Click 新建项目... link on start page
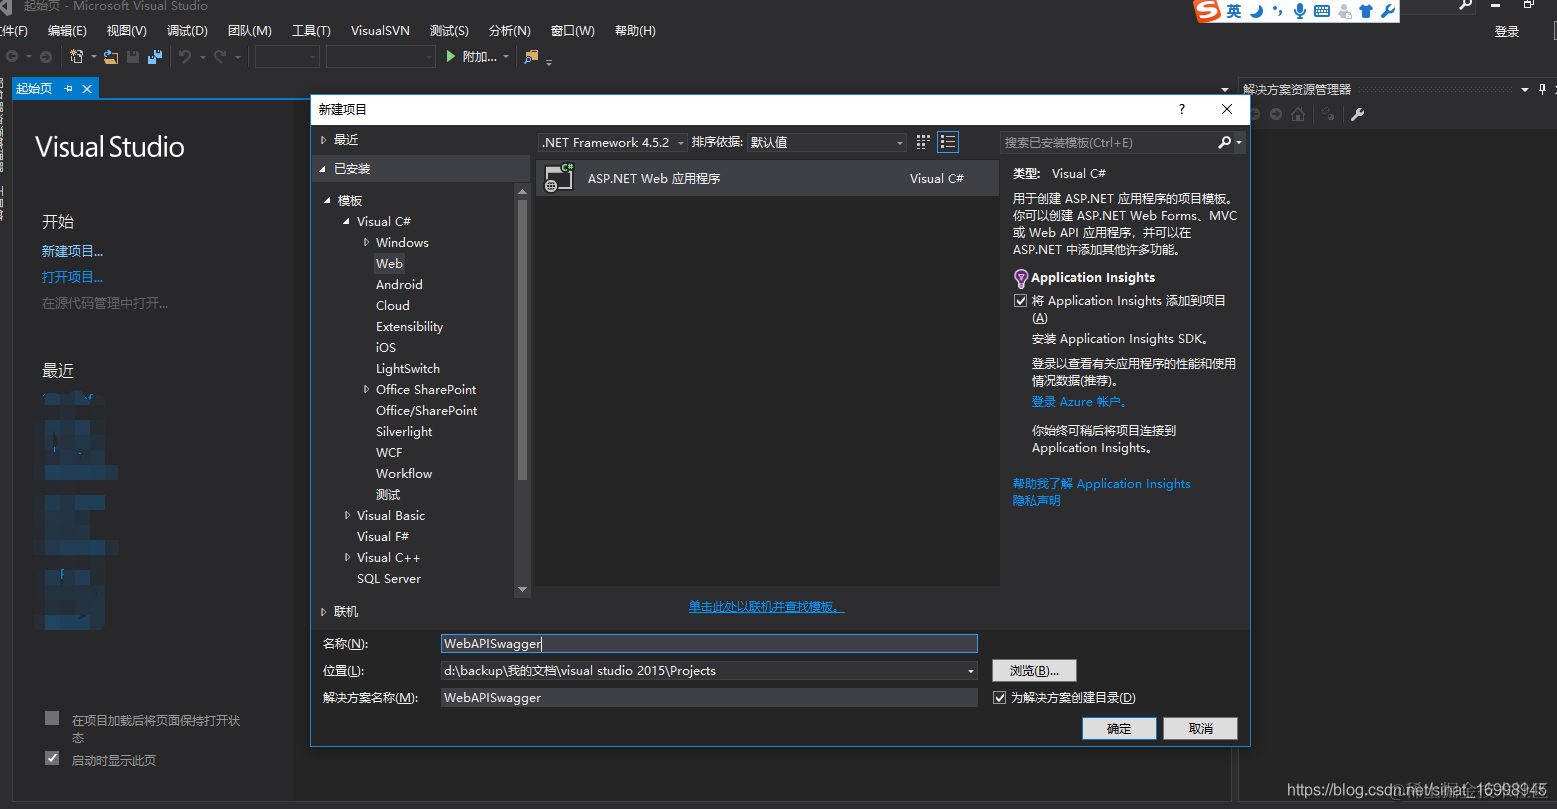This screenshot has height=809, width=1557. click(72, 251)
